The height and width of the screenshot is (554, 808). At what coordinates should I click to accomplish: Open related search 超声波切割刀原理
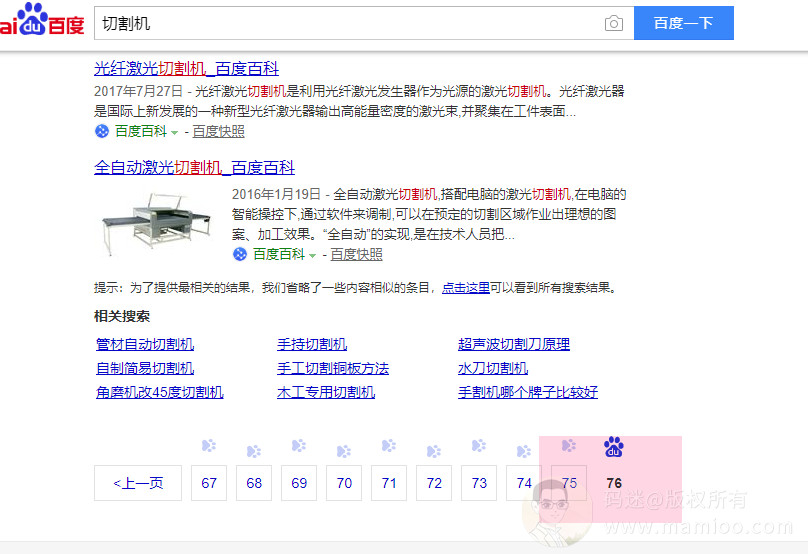point(514,344)
